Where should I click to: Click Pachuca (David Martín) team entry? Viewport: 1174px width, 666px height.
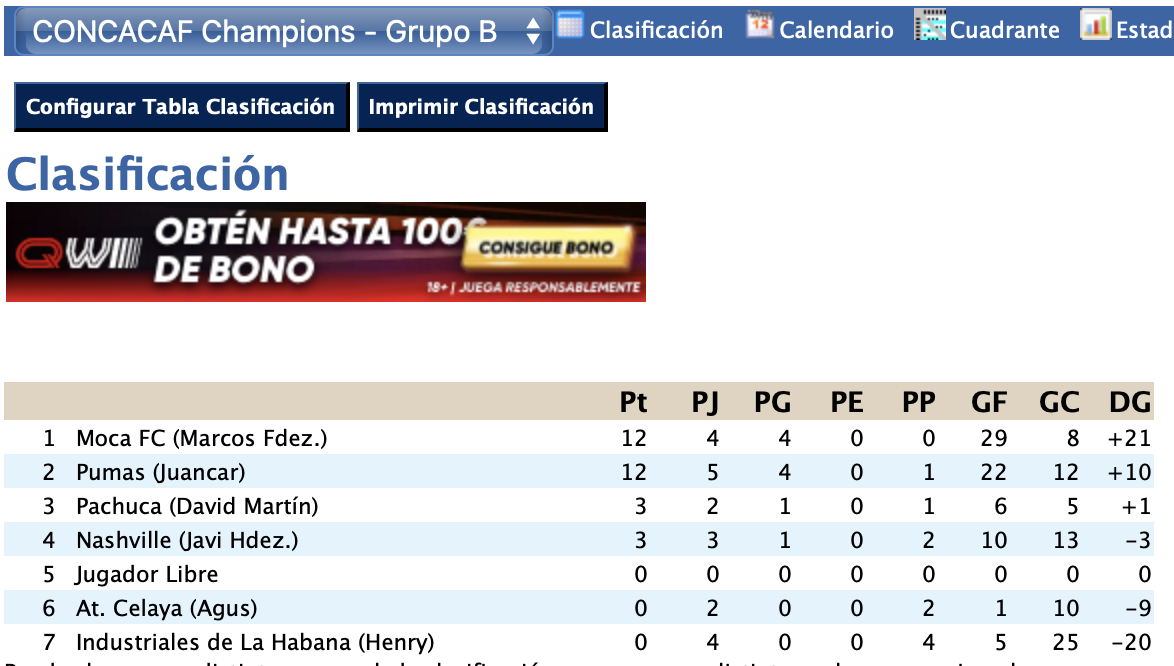[x=197, y=506]
